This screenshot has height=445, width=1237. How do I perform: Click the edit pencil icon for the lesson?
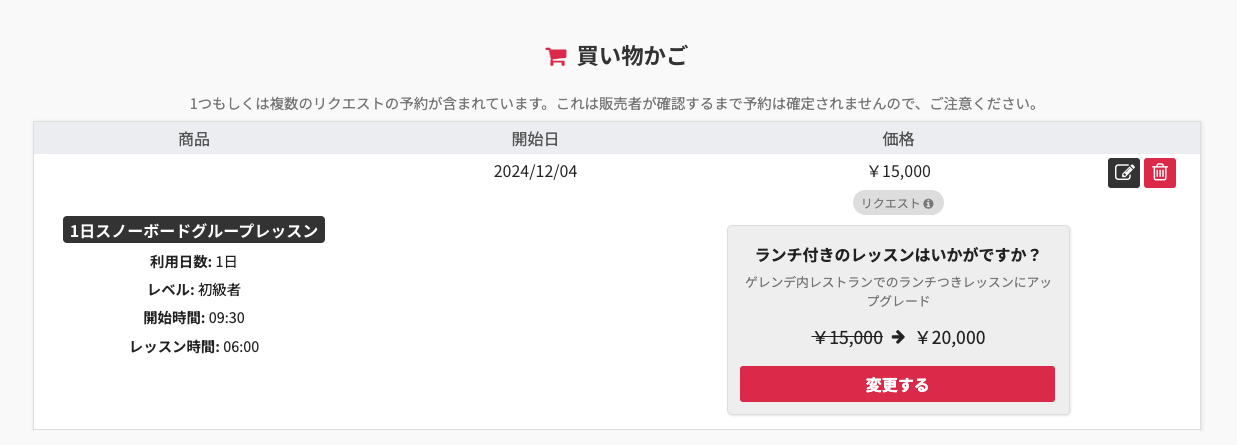1124,173
